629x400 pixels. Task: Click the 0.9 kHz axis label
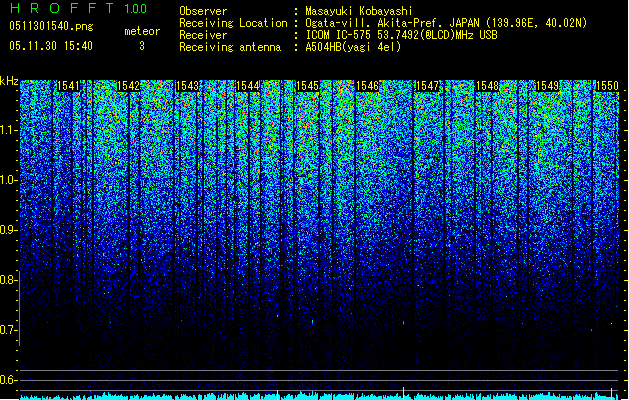[x=8, y=230]
